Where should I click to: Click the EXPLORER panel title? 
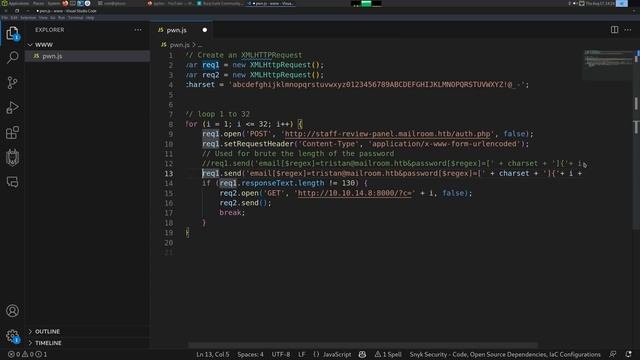click(49, 30)
